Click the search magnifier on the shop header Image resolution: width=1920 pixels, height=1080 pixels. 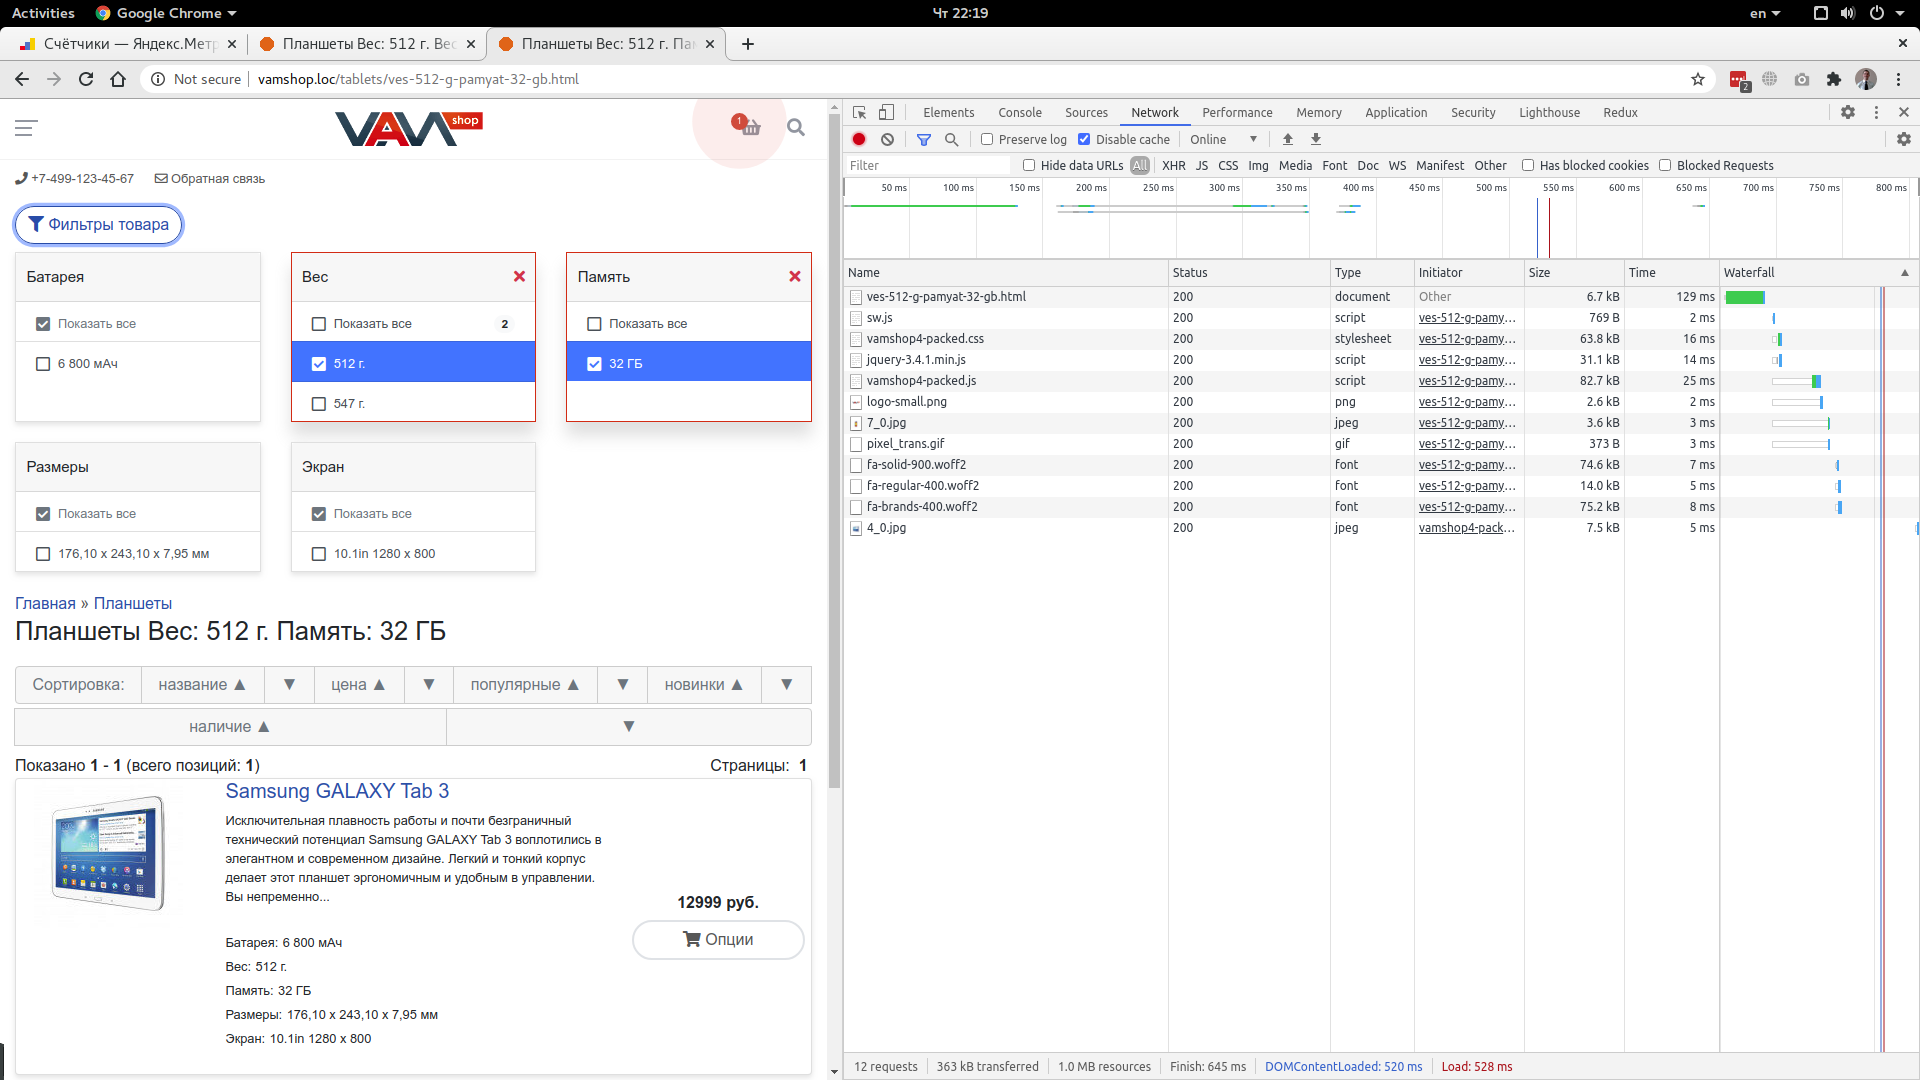point(796,127)
